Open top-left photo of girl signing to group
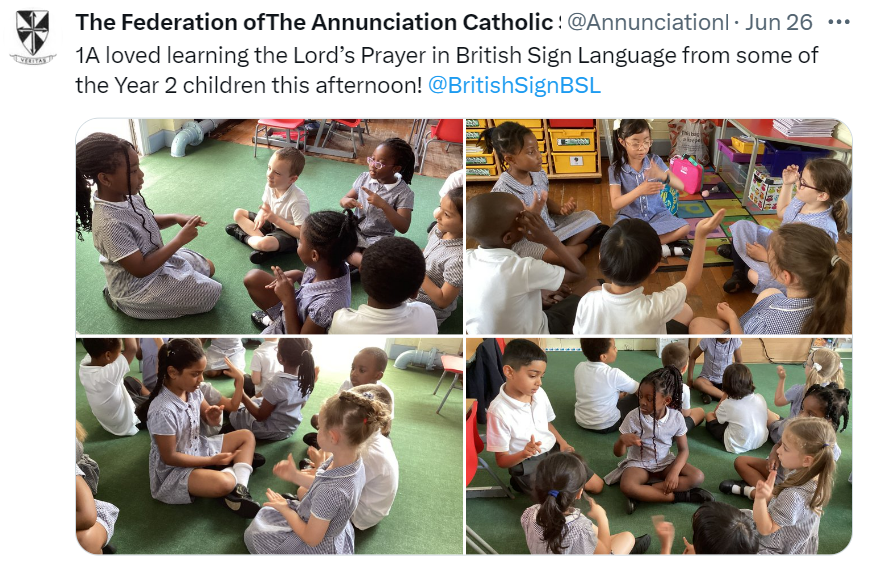 269,226
